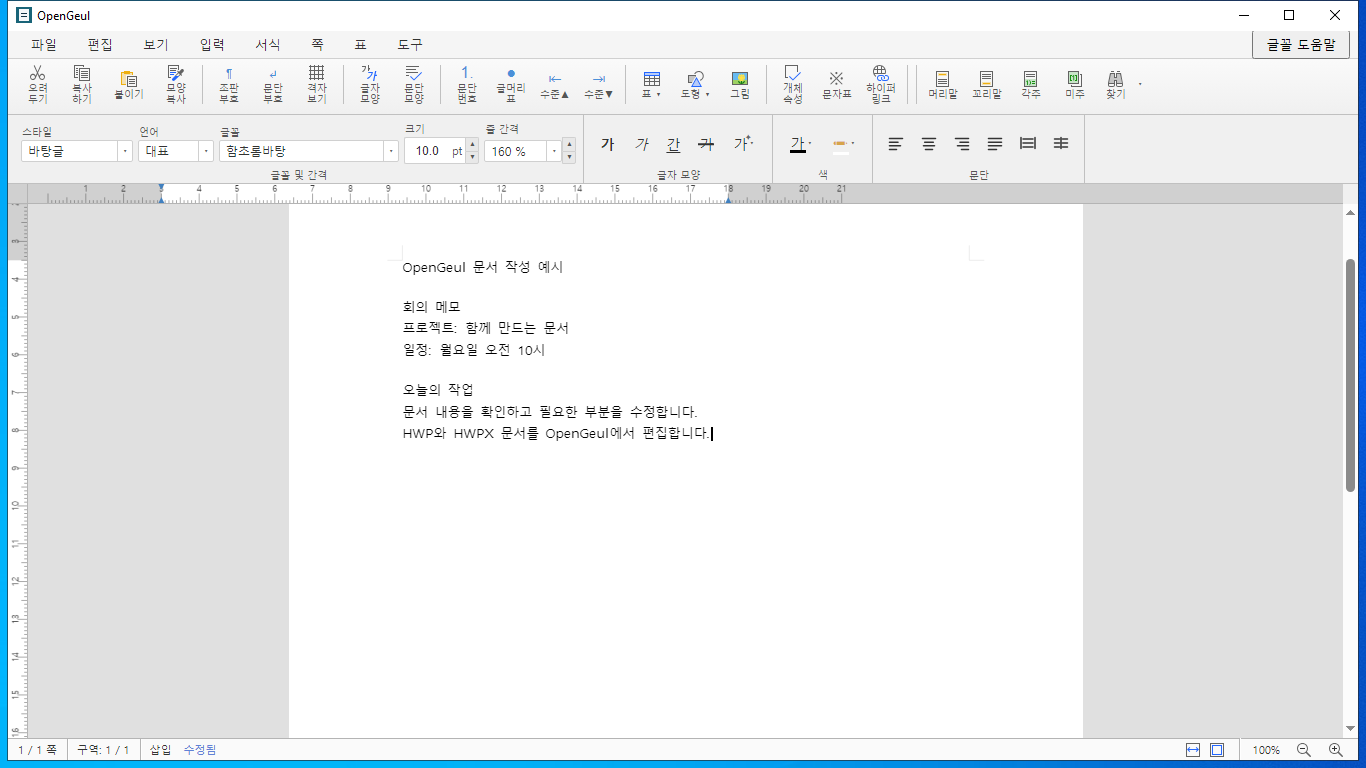Image resolution: width=1366 pixels, height=768 pixels.
Task: Expand the 스타일 style dropdown
Action: 125,151
